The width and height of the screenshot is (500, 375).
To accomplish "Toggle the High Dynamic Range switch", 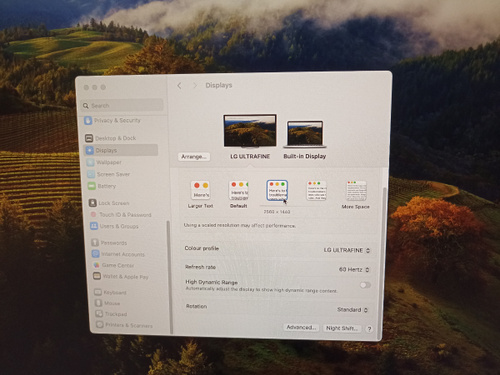I will click(365, 285).
